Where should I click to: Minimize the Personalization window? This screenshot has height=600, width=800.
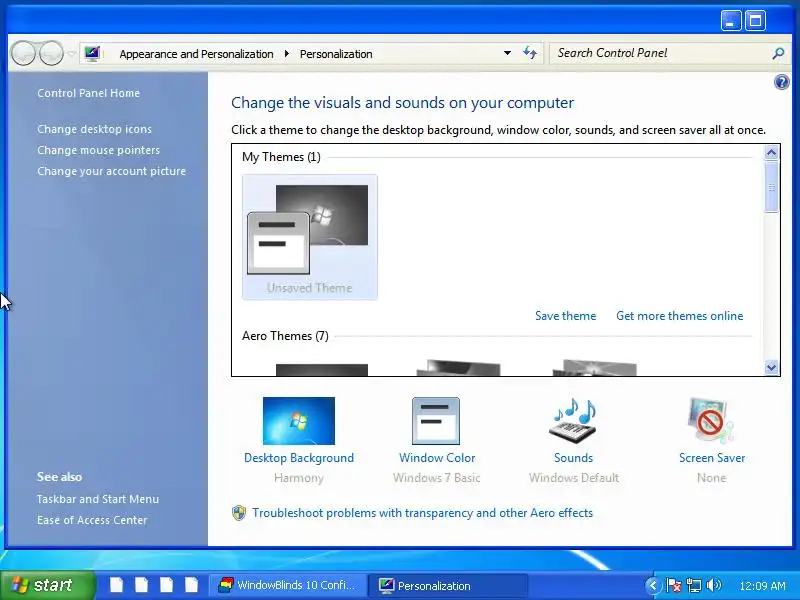[731, 21]
